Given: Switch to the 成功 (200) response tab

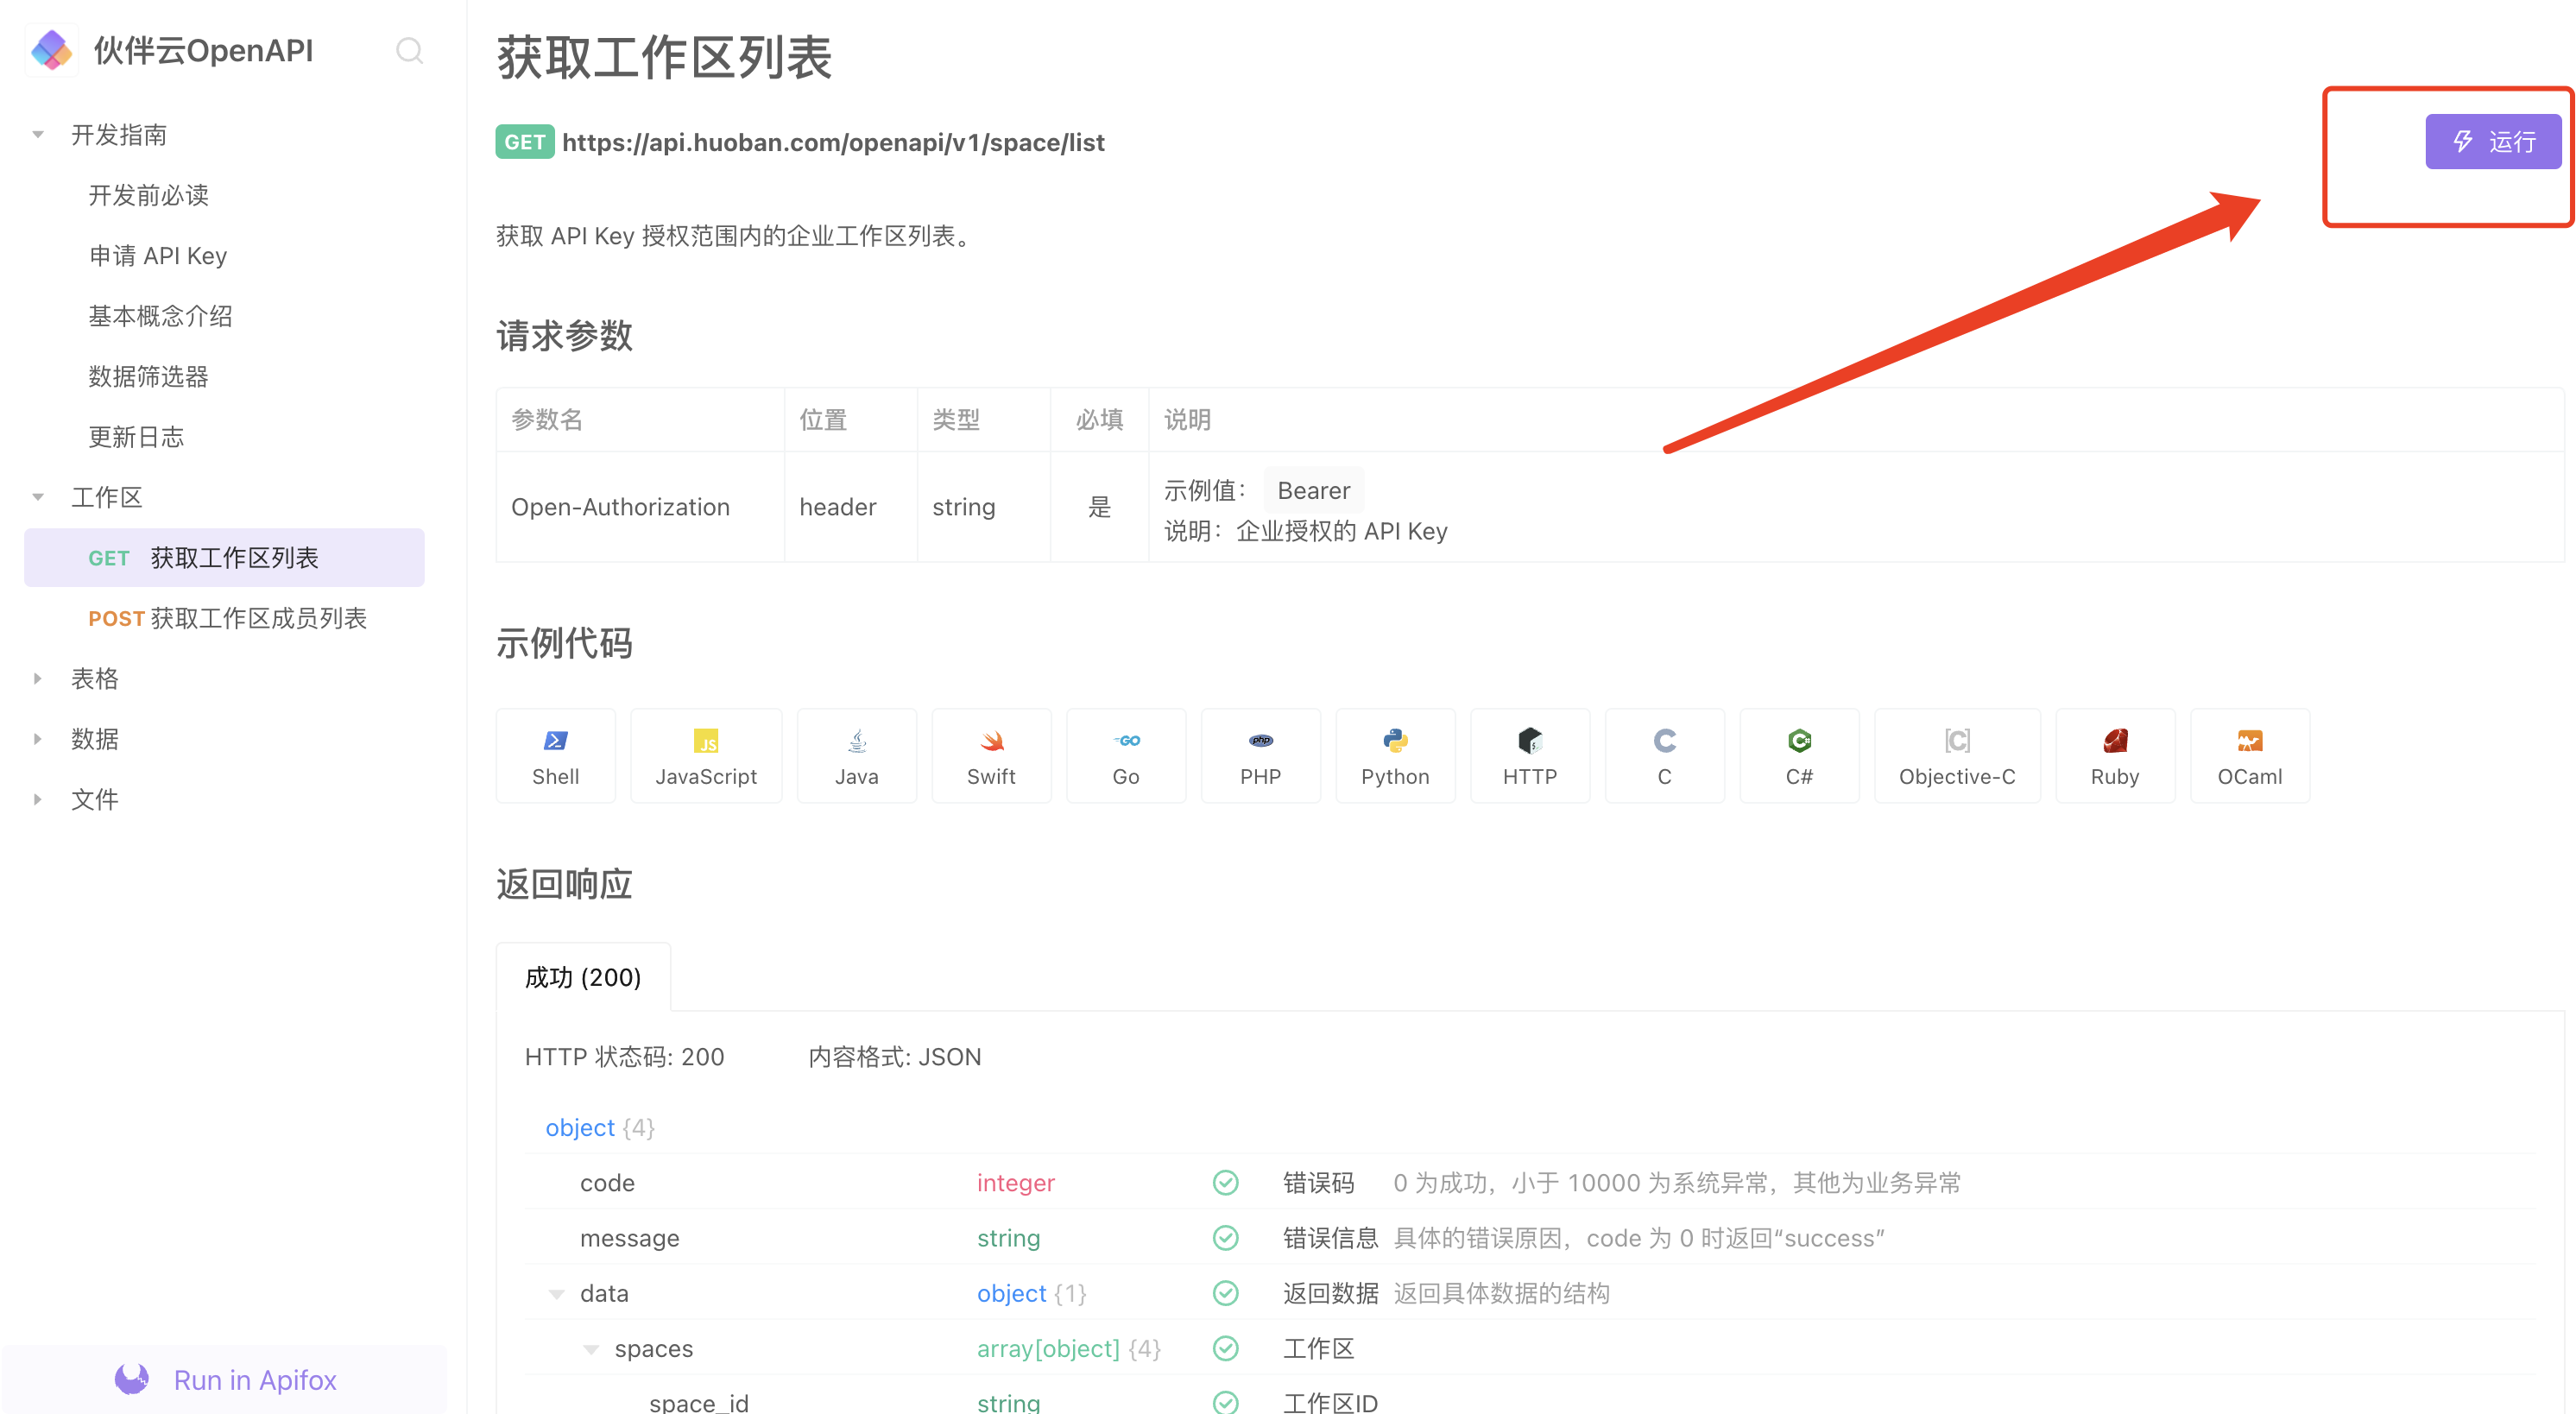Looking at the screenshot, I should [x=583, y=977].
